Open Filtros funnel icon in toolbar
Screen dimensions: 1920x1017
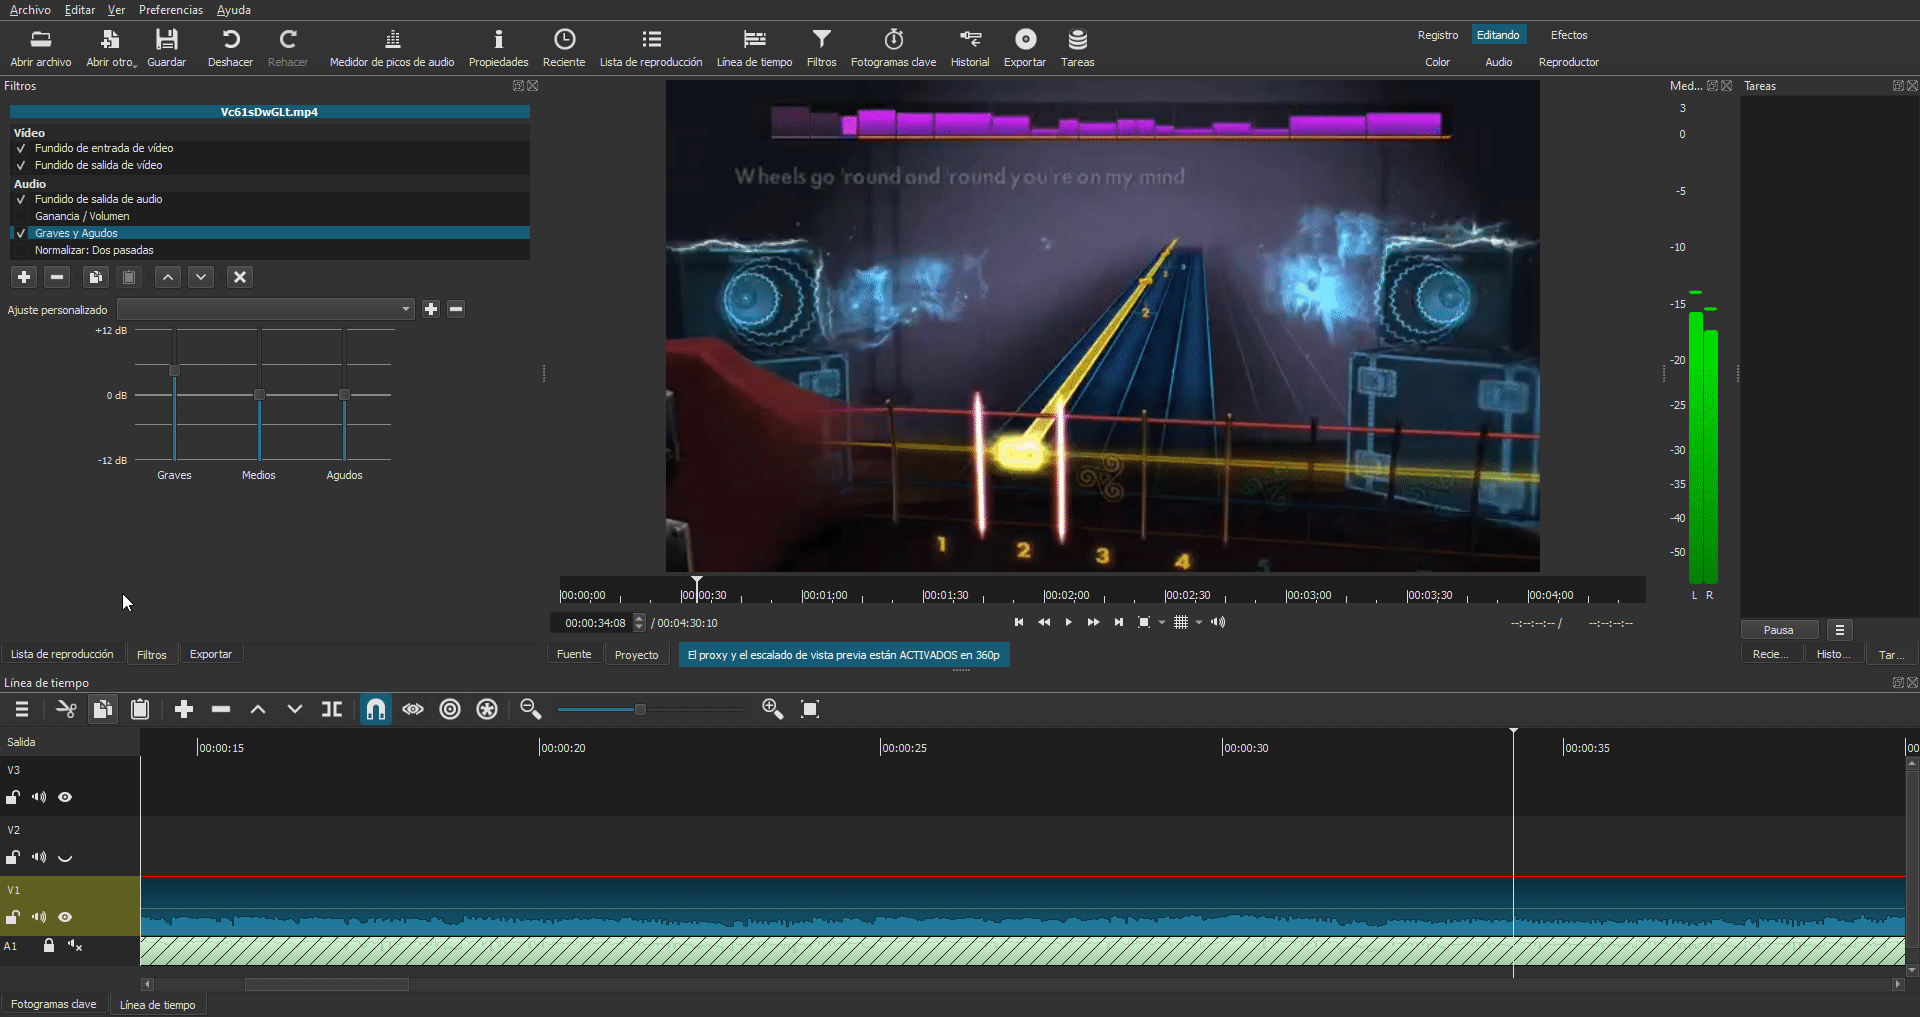click(821, 47)
